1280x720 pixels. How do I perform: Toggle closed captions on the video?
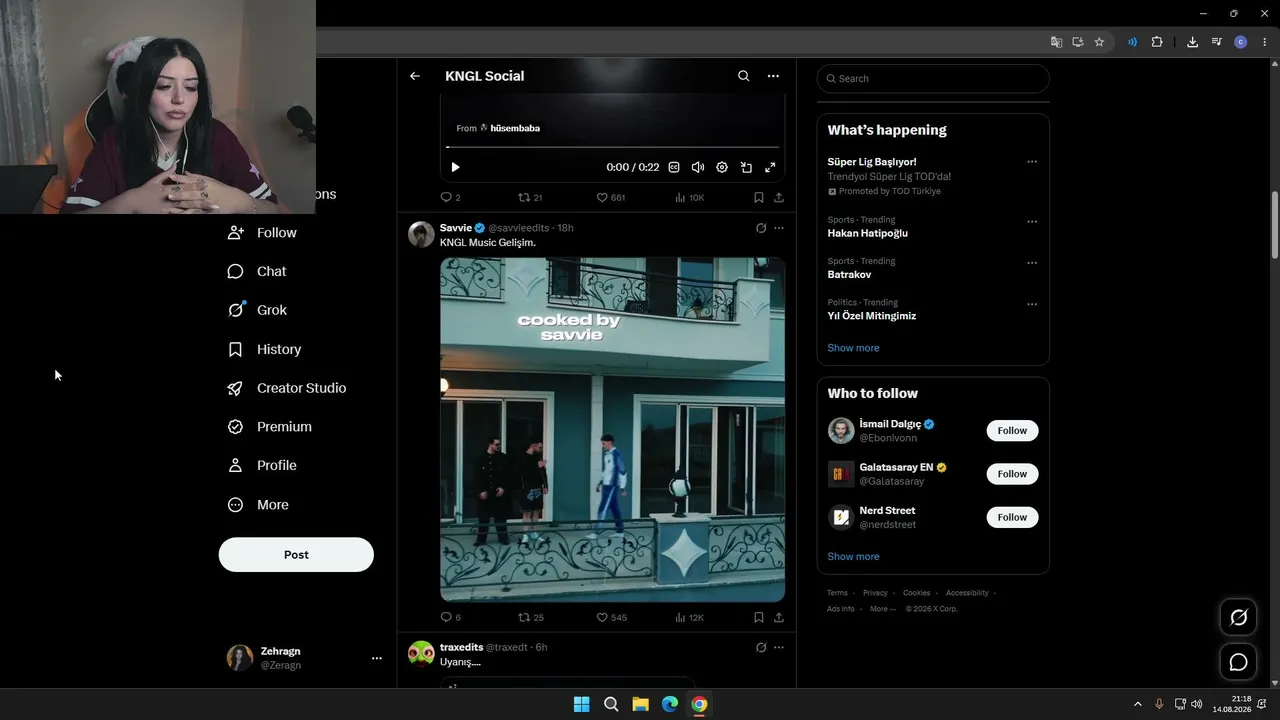point(674,167)
